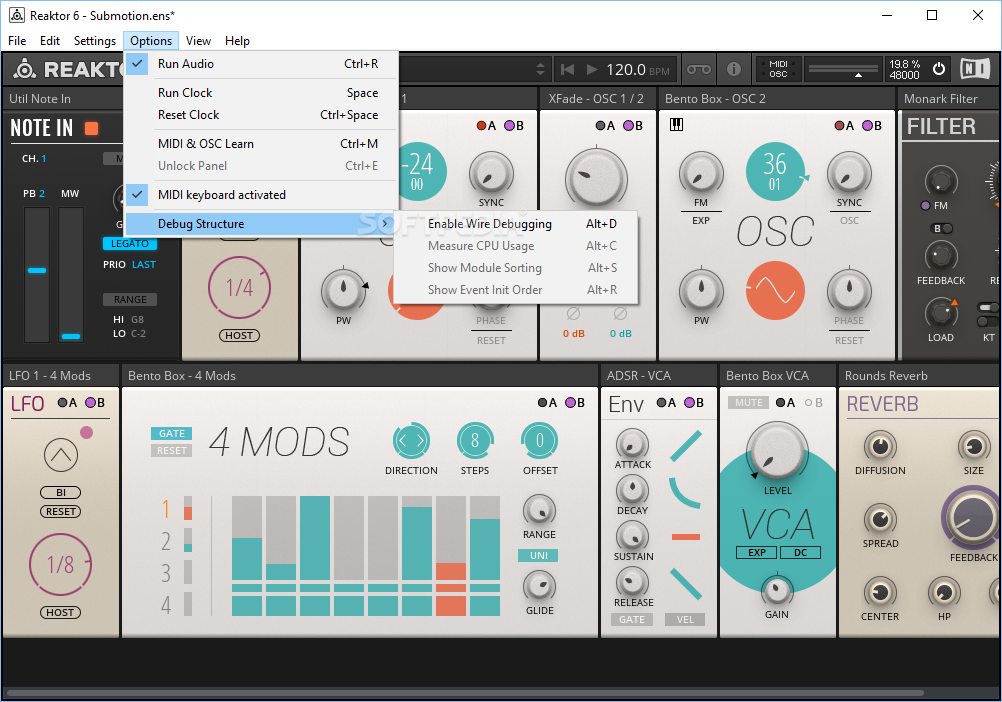Click the OSC 2 pitch value 36 dial
1002x702 pixels.
775,172
